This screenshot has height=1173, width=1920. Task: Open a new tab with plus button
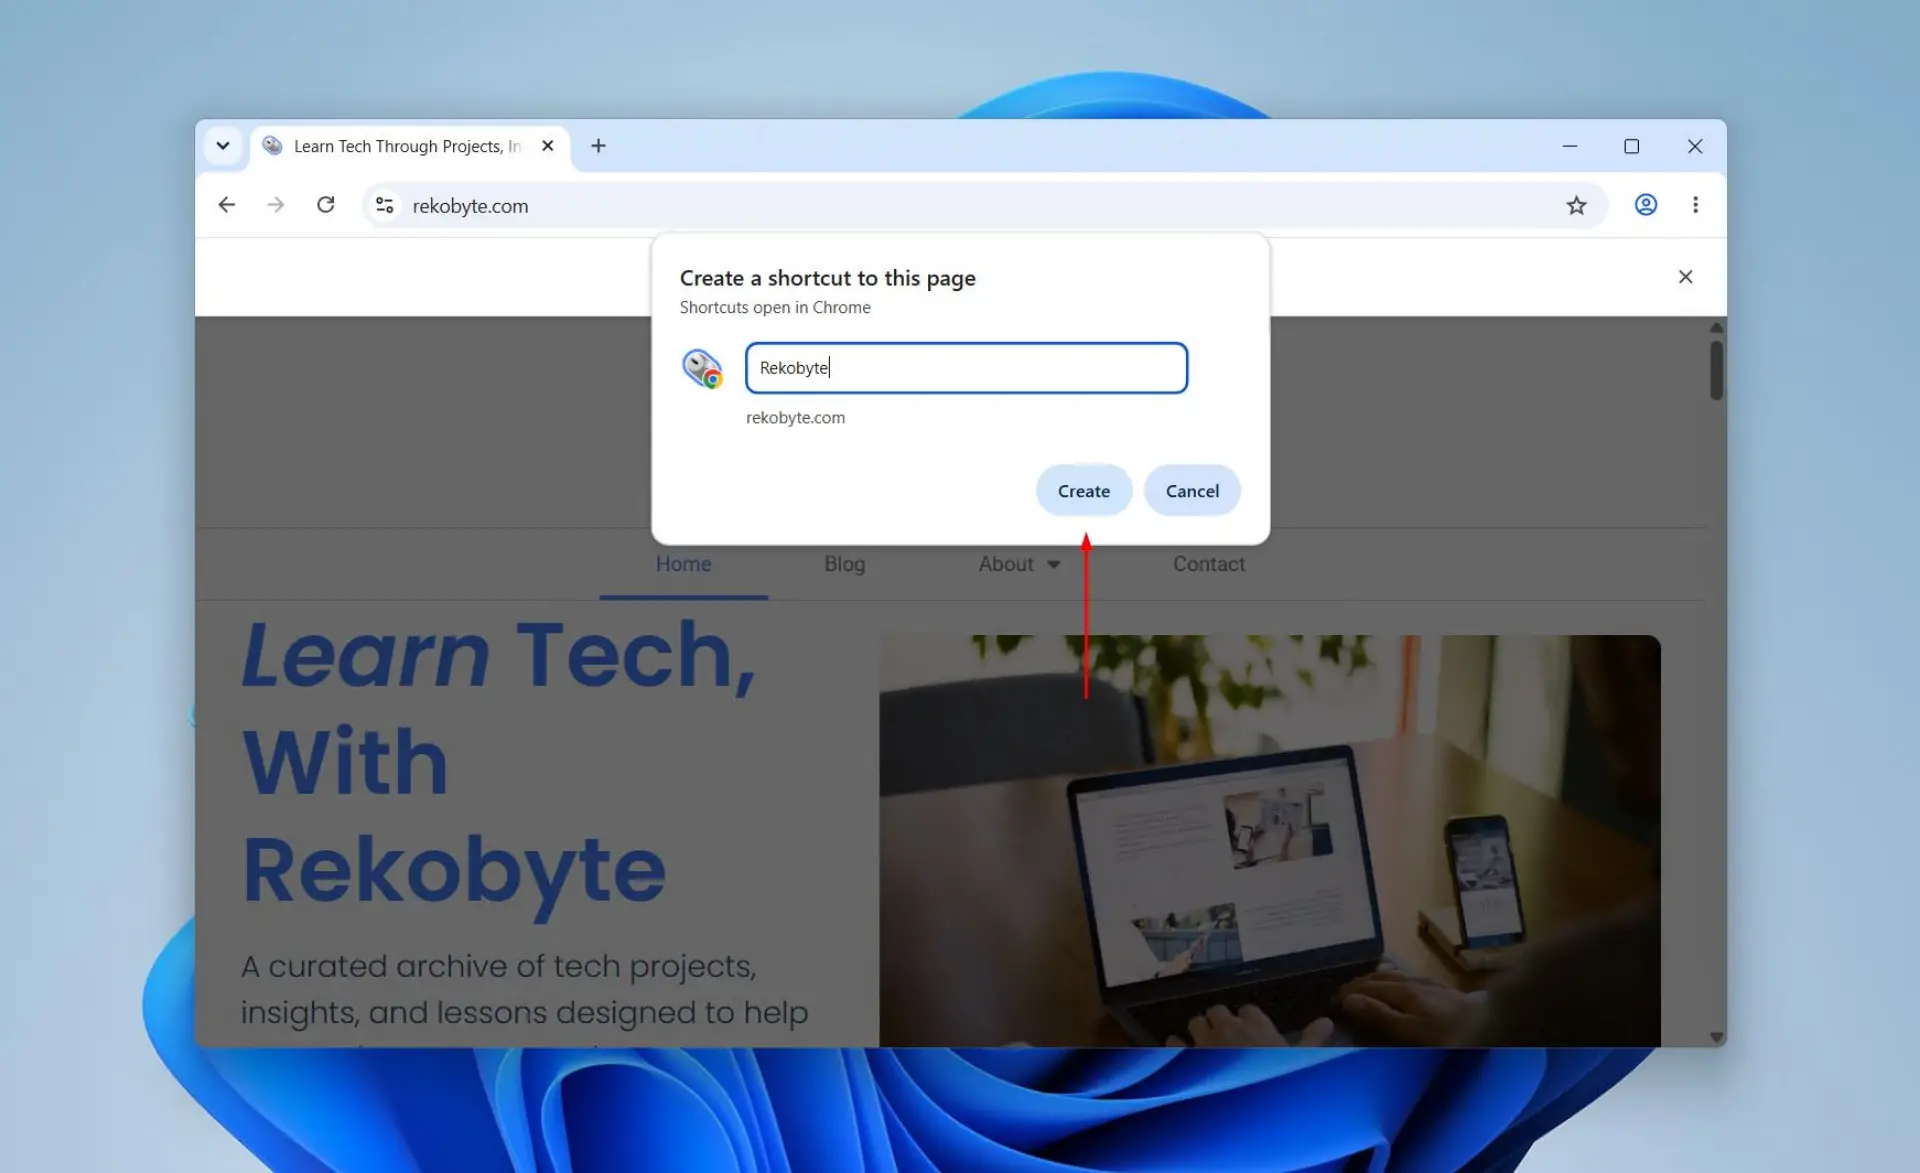click(598, 146)
